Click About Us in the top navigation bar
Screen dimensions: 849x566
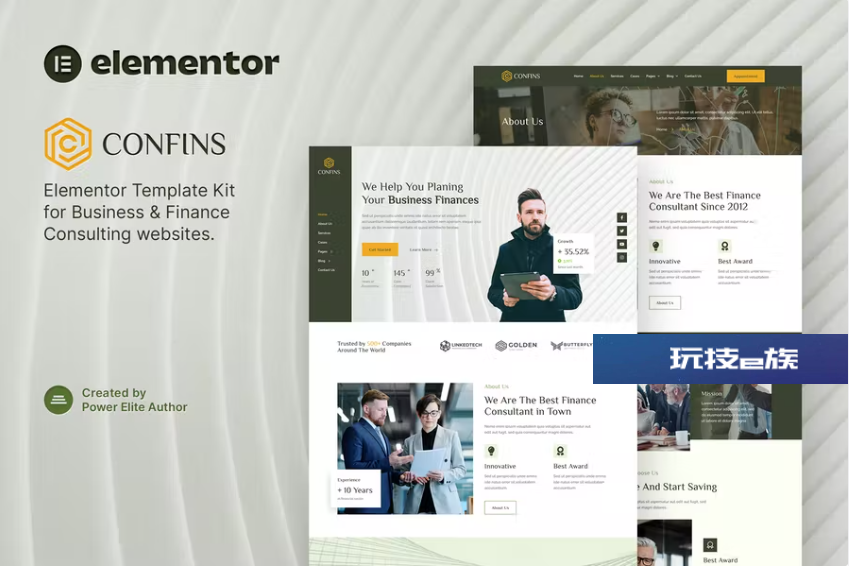(597, 76)
